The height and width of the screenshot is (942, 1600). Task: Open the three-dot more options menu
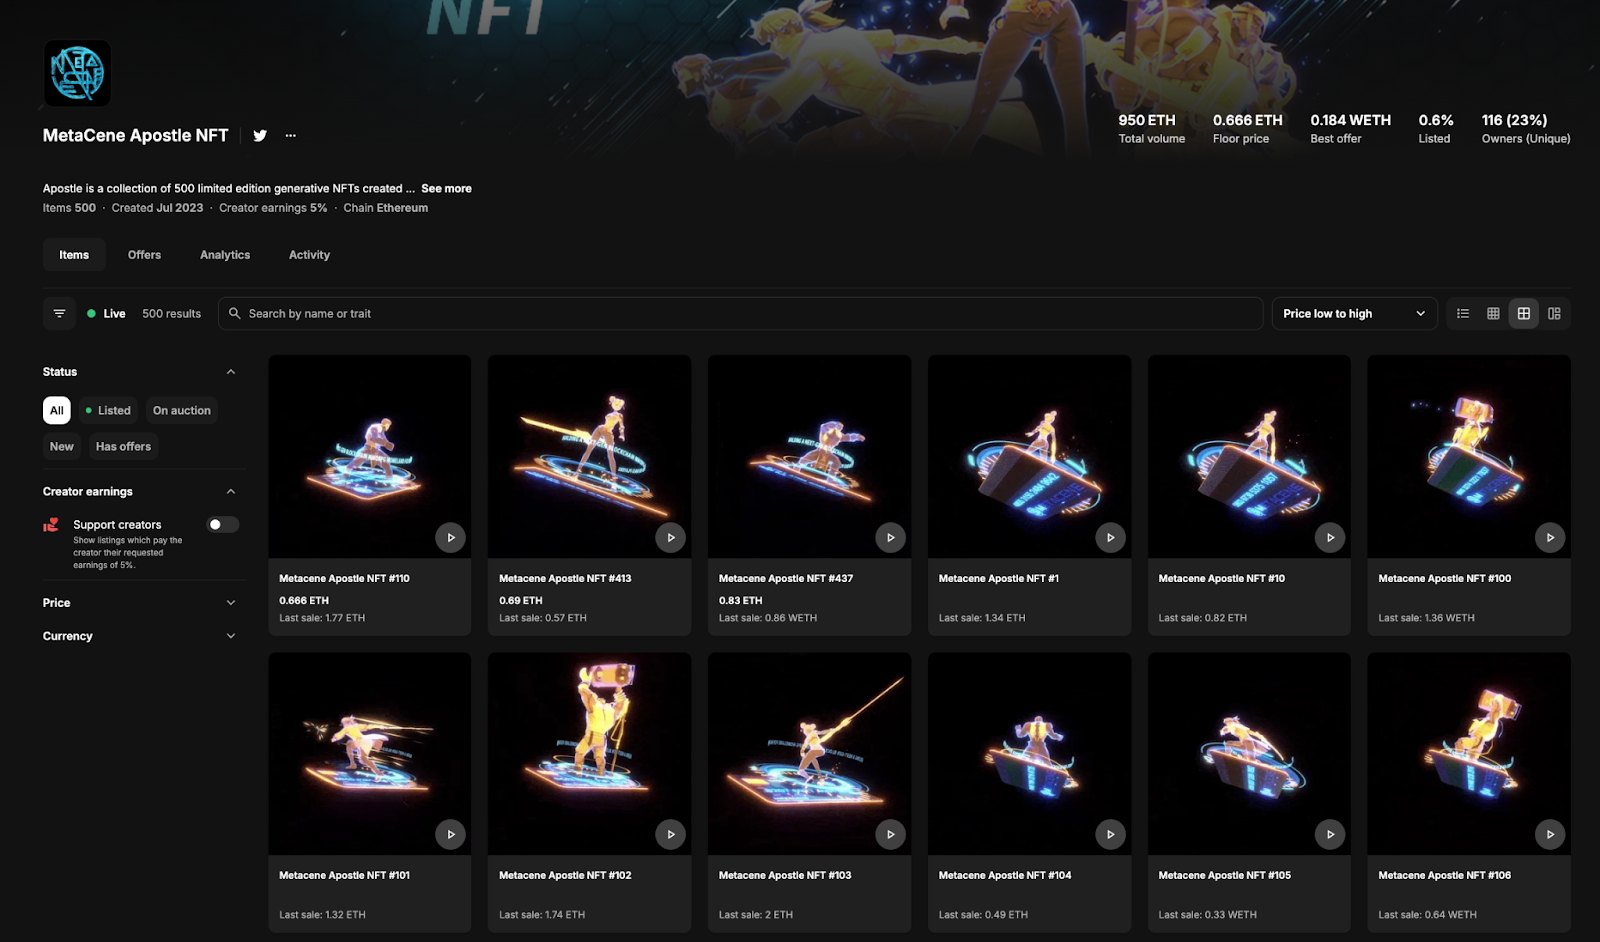tap(291, 136)
